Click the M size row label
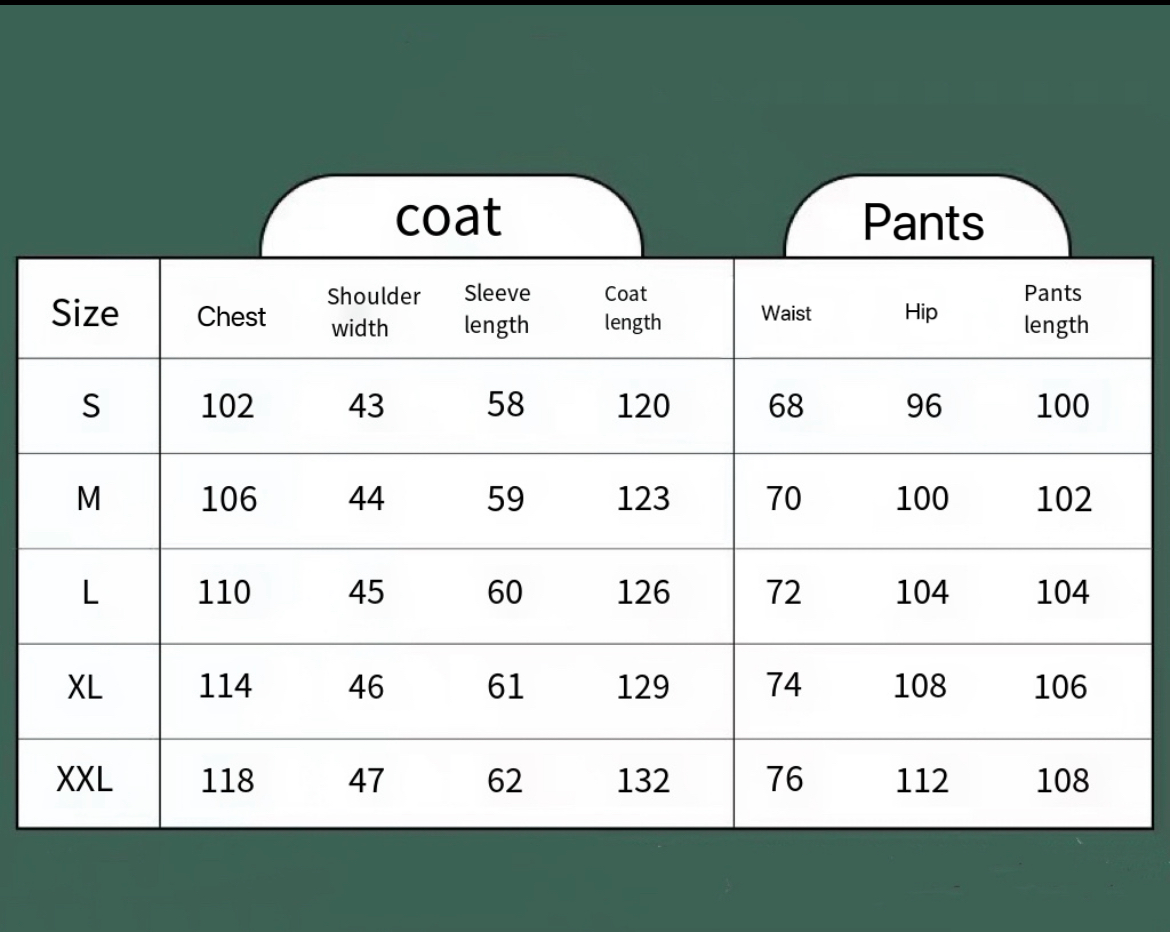This screenshot has height=932, width=1170. tap(89, 498)
